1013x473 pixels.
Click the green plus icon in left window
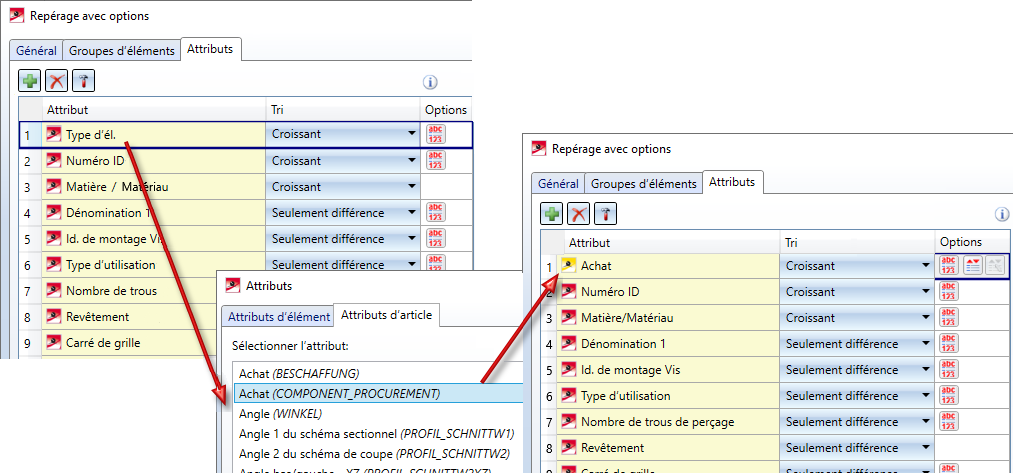(30, 81)
